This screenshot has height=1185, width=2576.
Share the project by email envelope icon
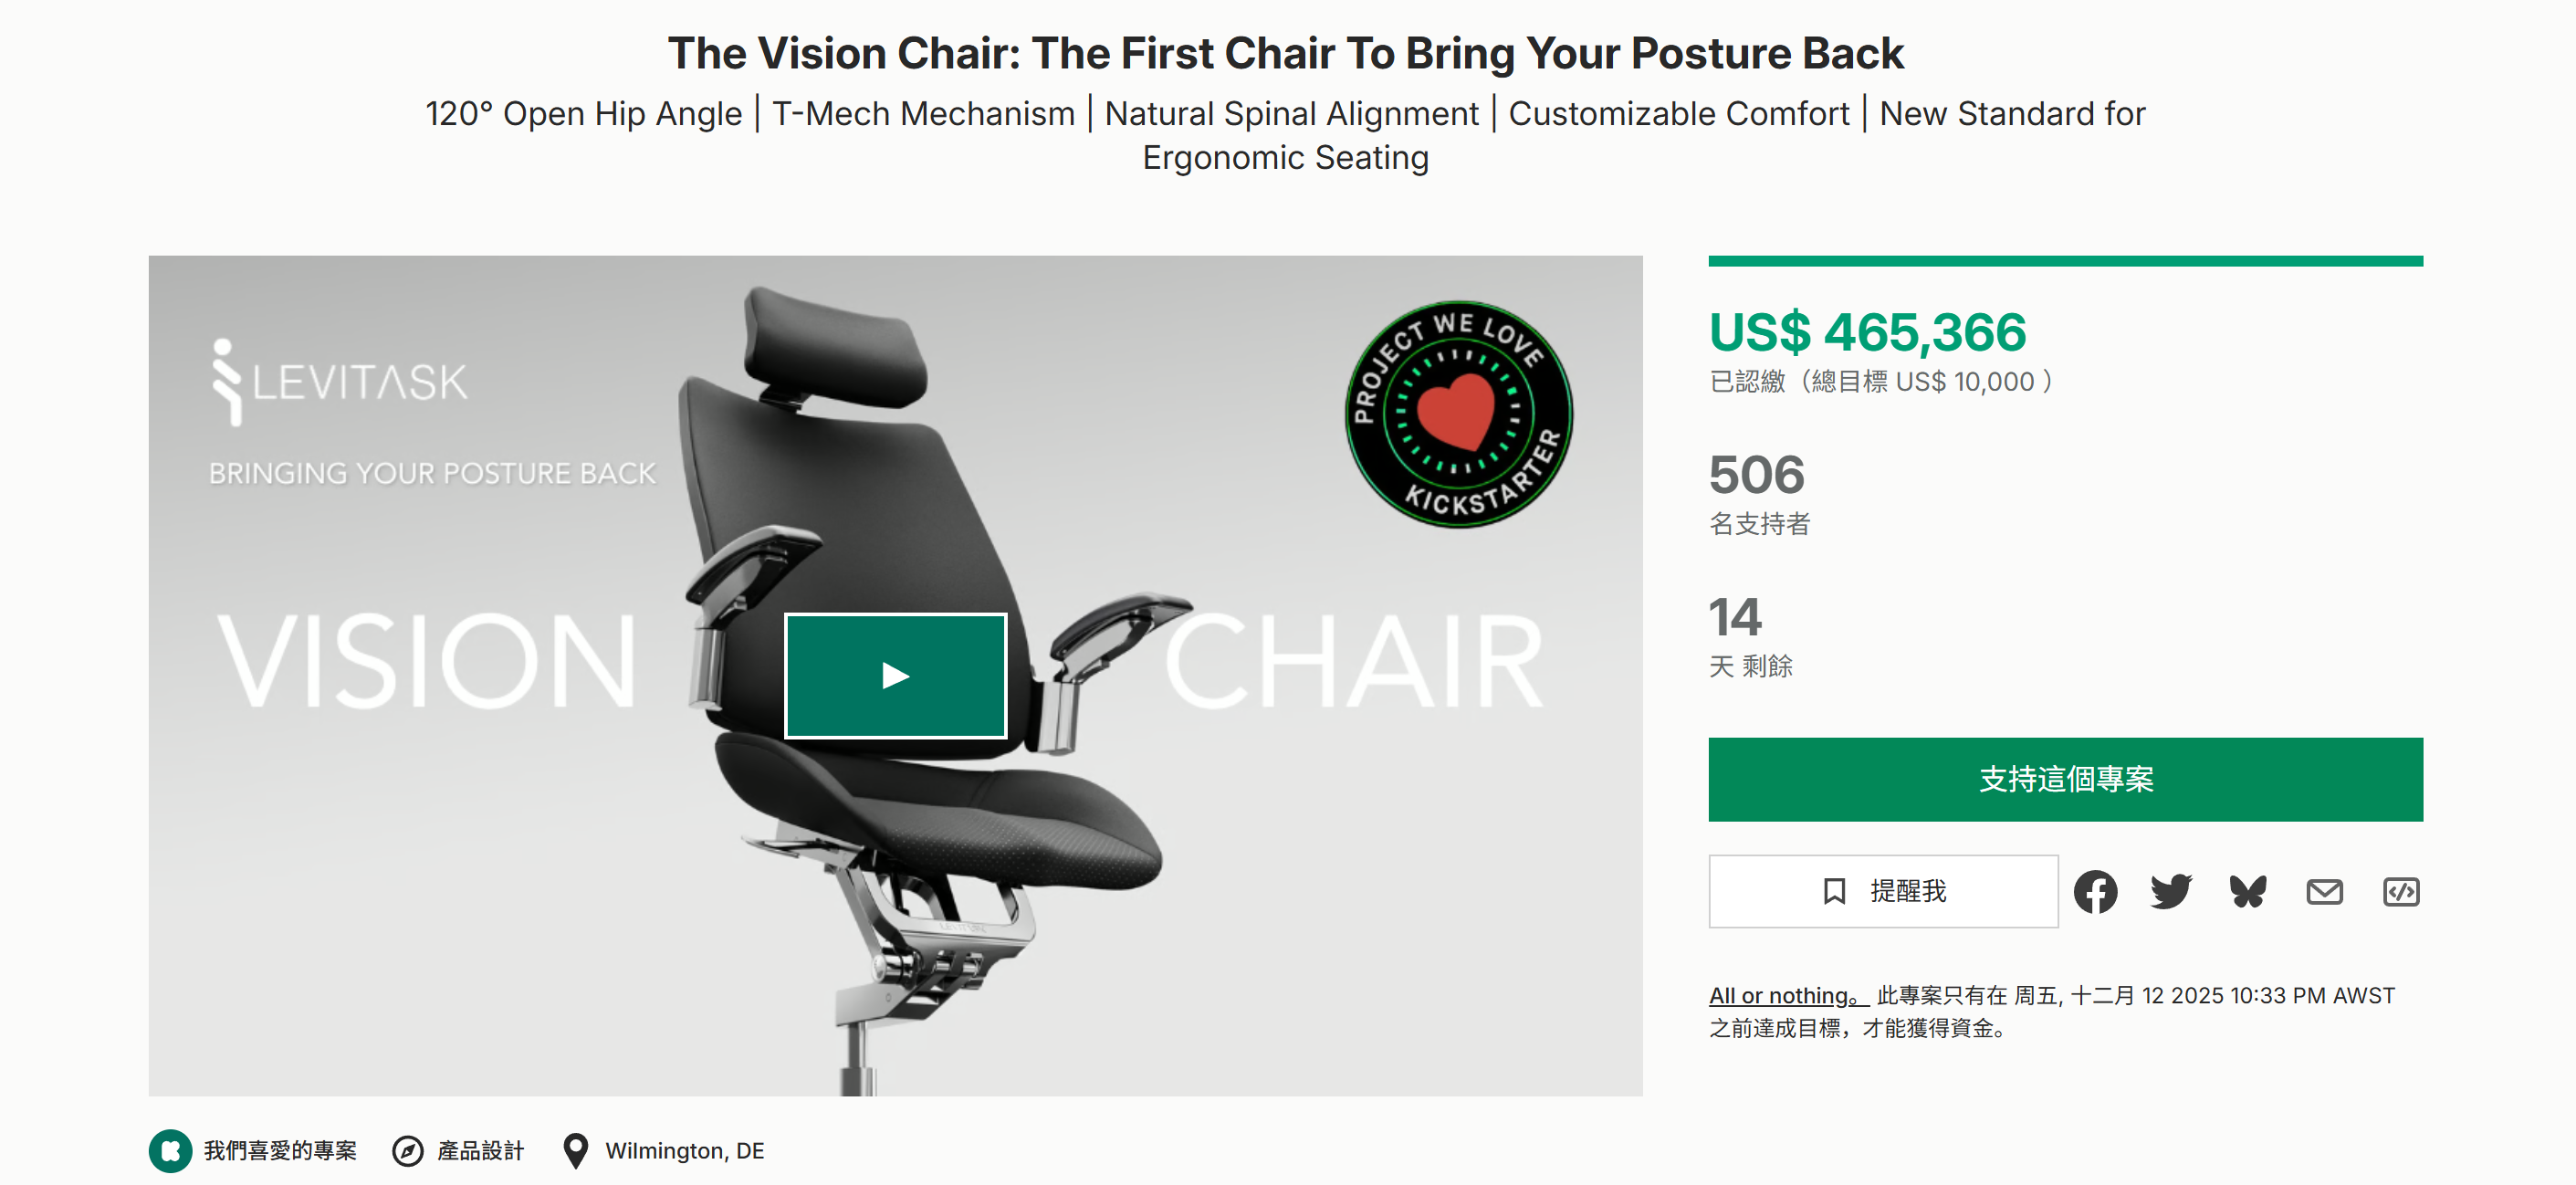[x=2324, y=891]
